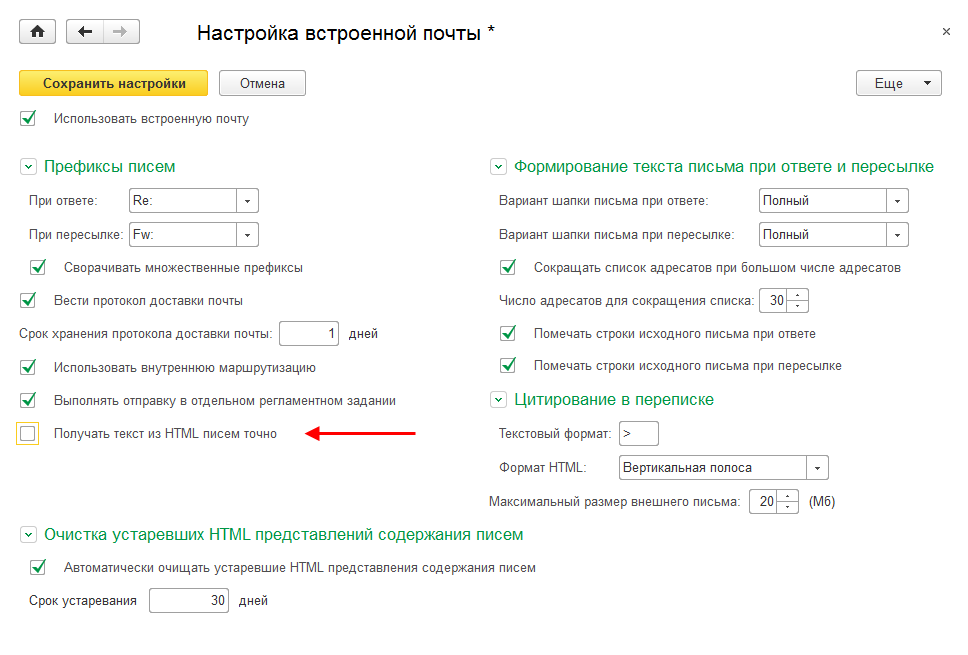Open the Еще menu

click(898, 84)
